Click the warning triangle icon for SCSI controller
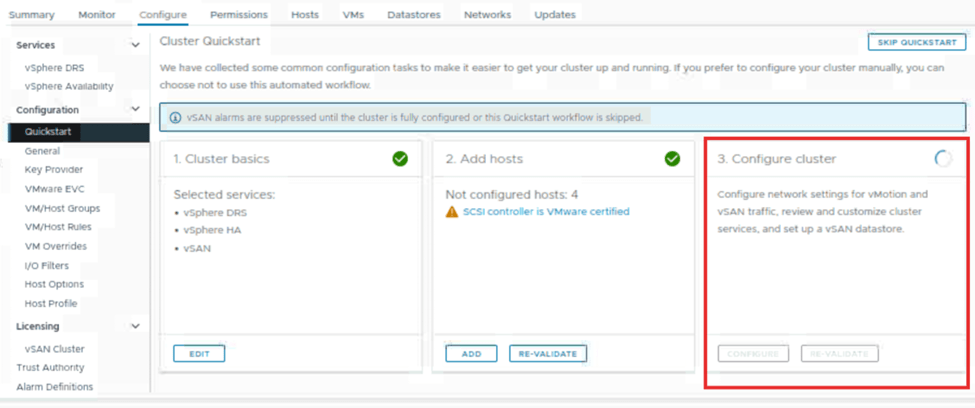This screenshot has height=408, width=975. click(x=452, y=212)
